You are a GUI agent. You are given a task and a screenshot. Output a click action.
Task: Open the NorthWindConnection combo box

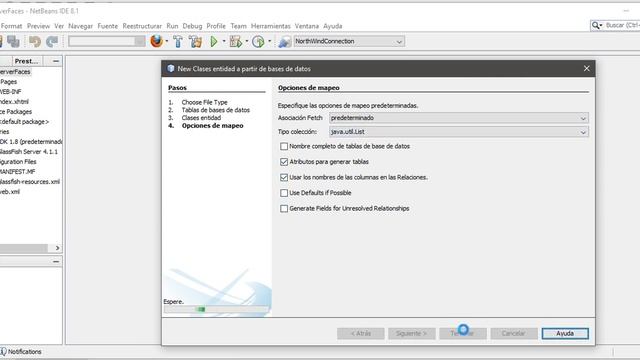349,41
